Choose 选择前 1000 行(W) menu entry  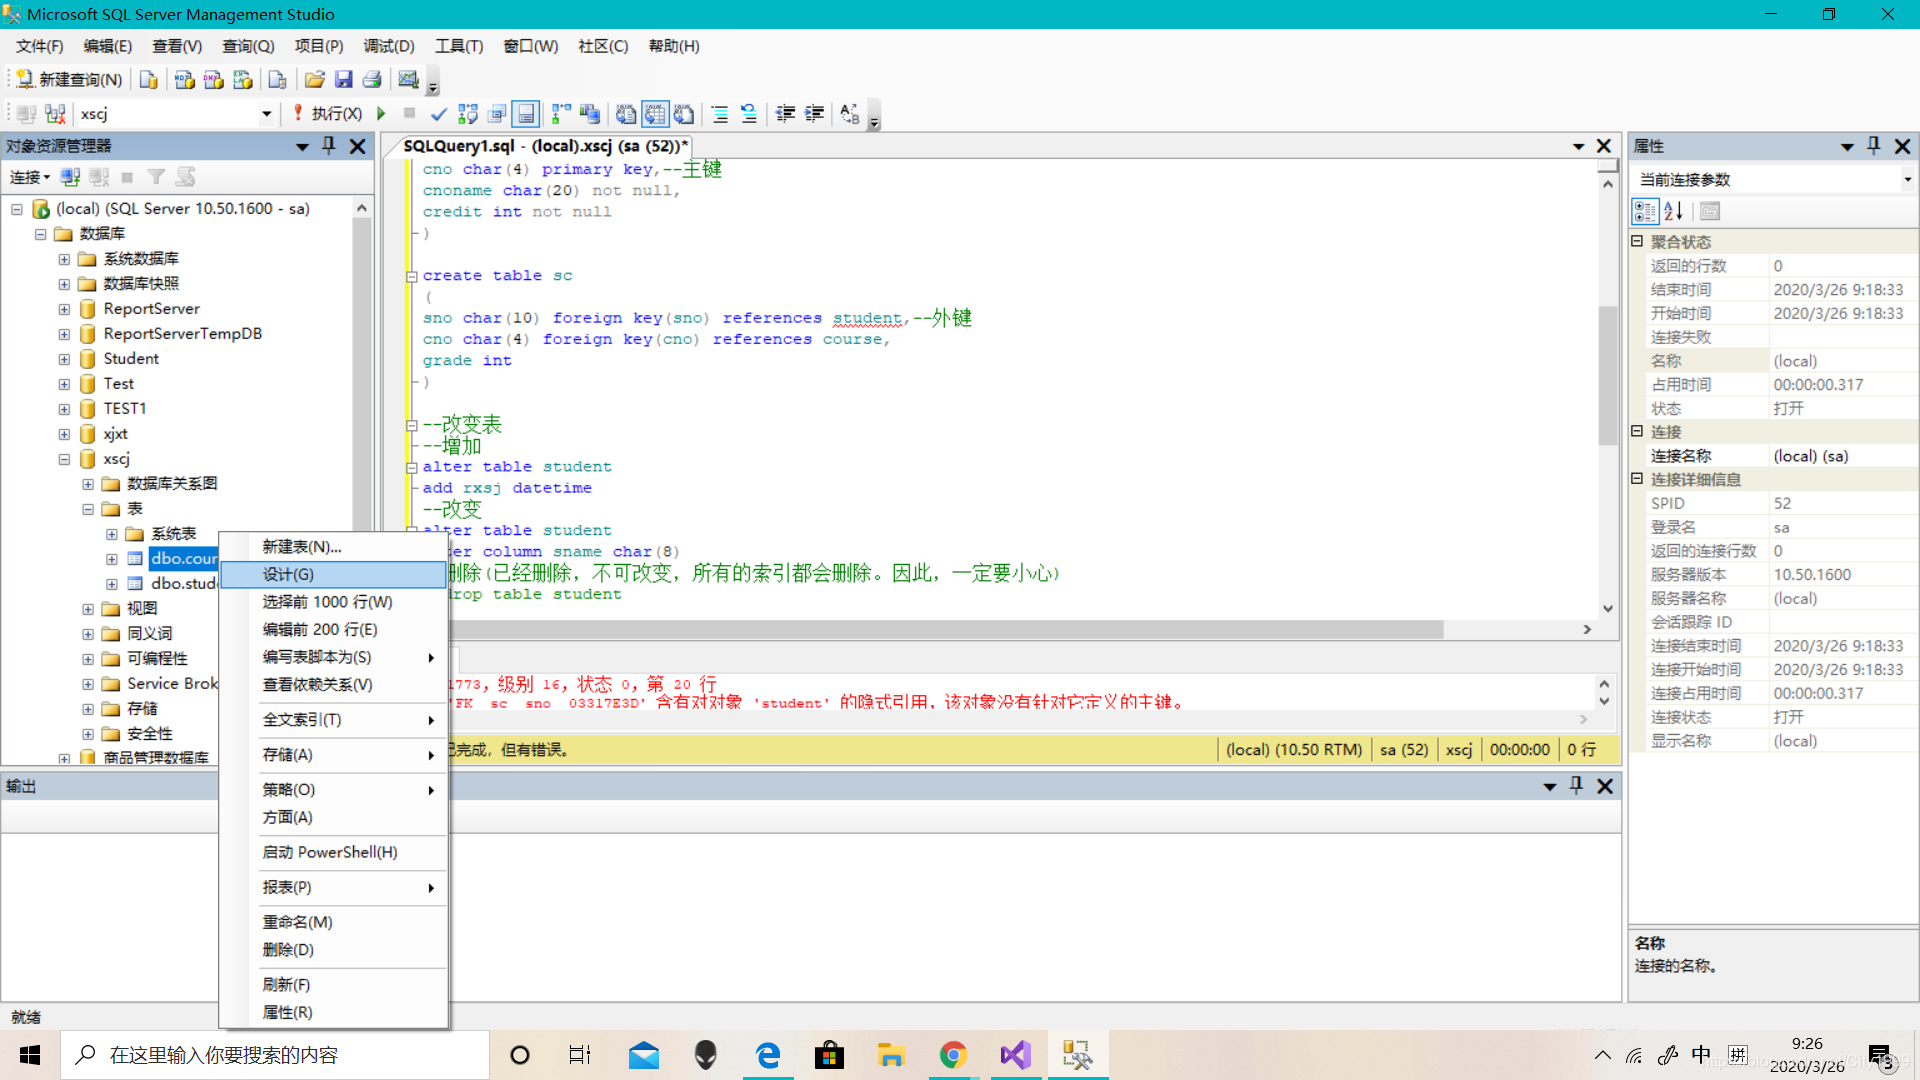pyautogui.click(x=333, y=601)
